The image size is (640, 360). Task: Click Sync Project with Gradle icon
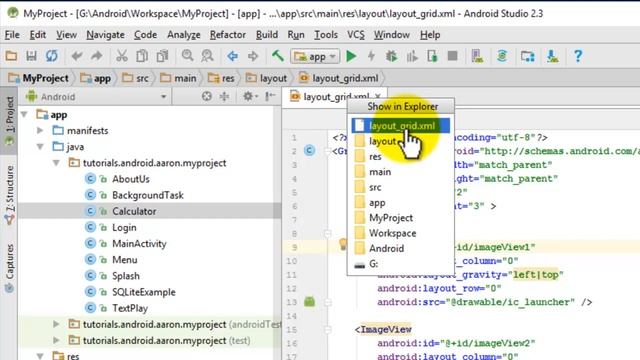502,56
